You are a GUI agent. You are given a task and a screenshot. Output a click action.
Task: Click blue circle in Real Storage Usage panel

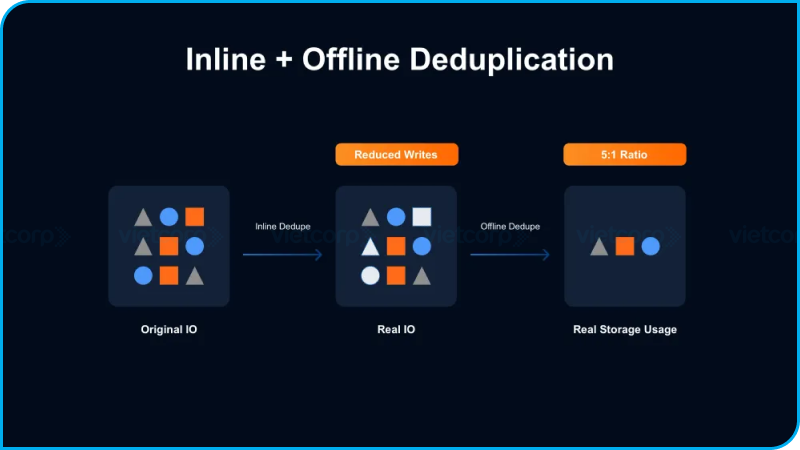pyautogui.click(x=651, y=246)
